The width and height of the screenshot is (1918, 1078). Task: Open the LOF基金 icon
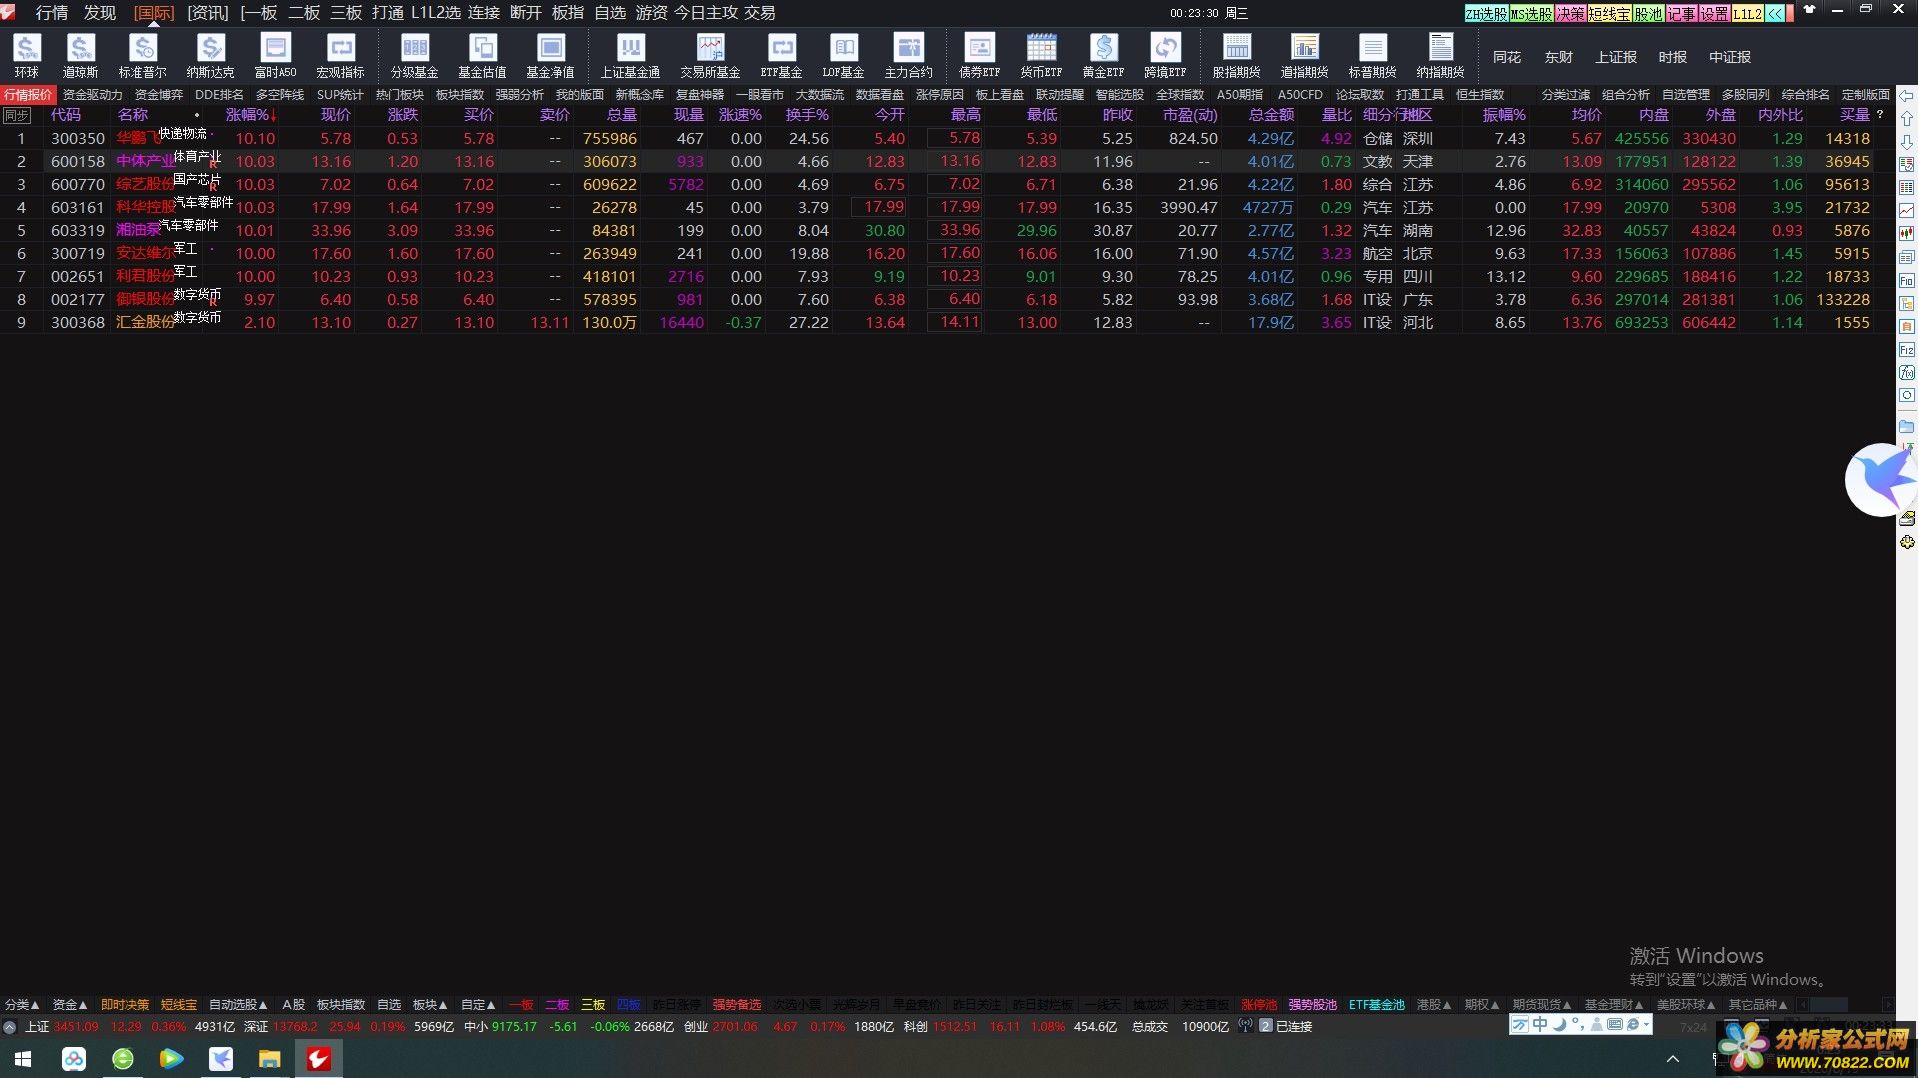point(844,55)
